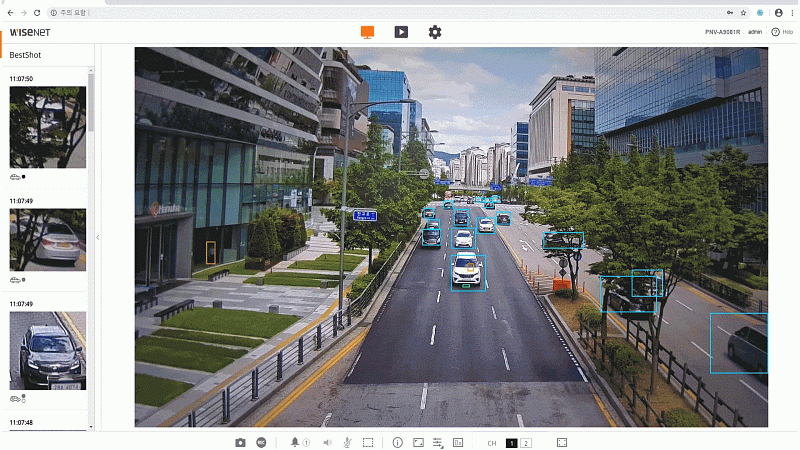
Task: Collapse the BestShot side panel
Action: point(97,237)
